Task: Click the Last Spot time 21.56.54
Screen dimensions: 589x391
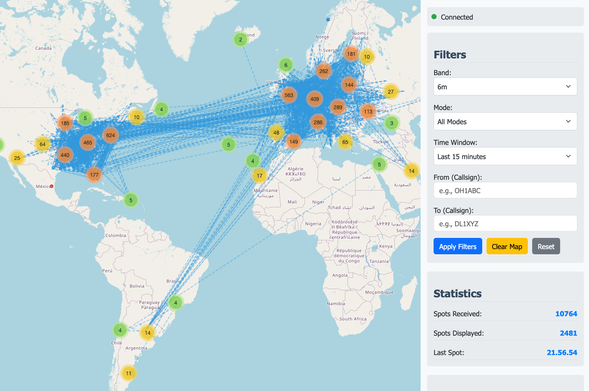Action: [562, 352]
